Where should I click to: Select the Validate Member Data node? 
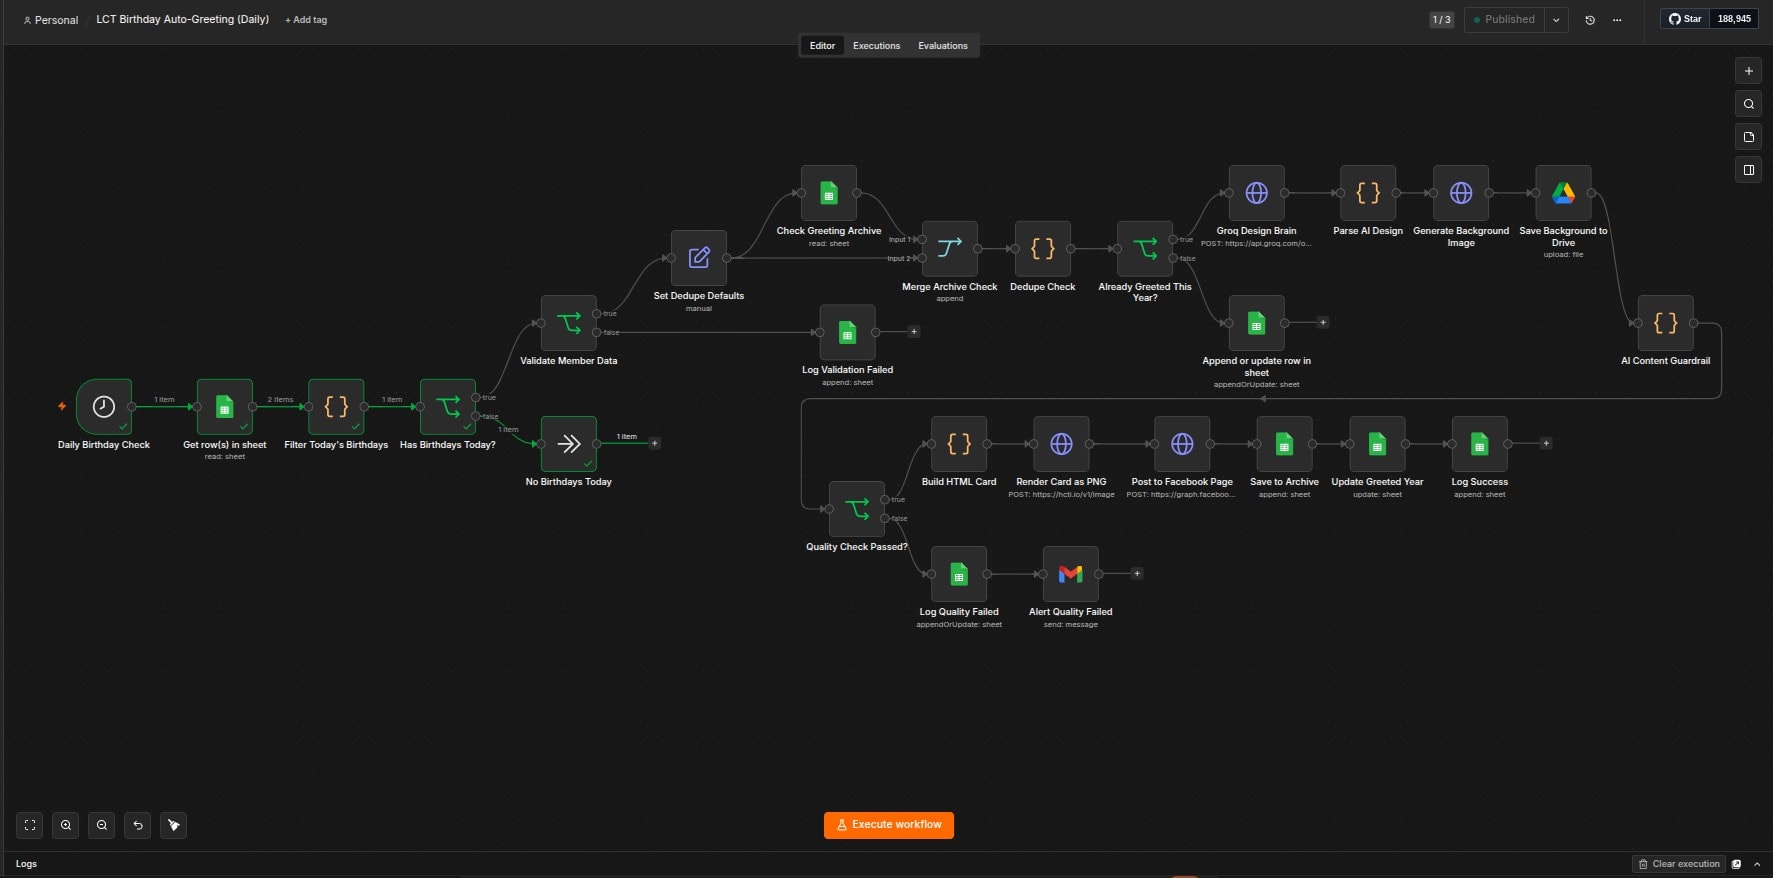569,323
